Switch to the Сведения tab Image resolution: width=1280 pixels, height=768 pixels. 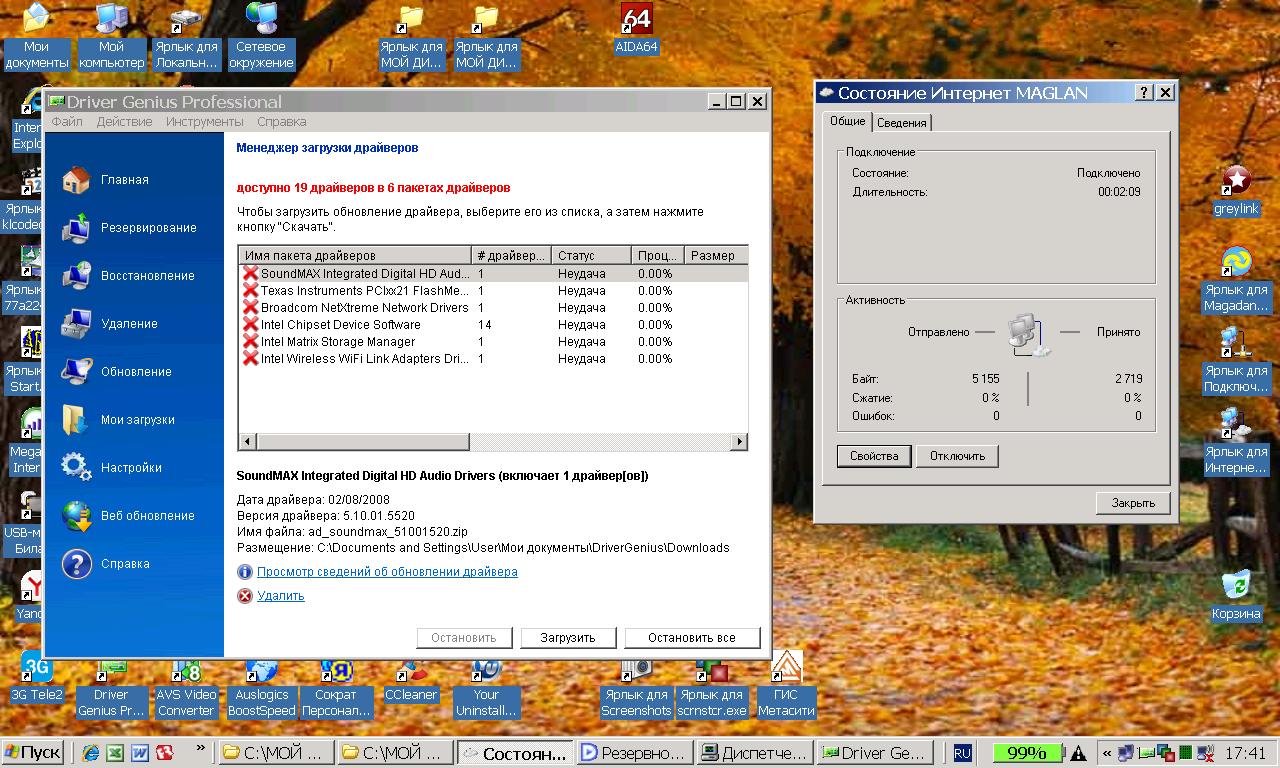point(902,123)
